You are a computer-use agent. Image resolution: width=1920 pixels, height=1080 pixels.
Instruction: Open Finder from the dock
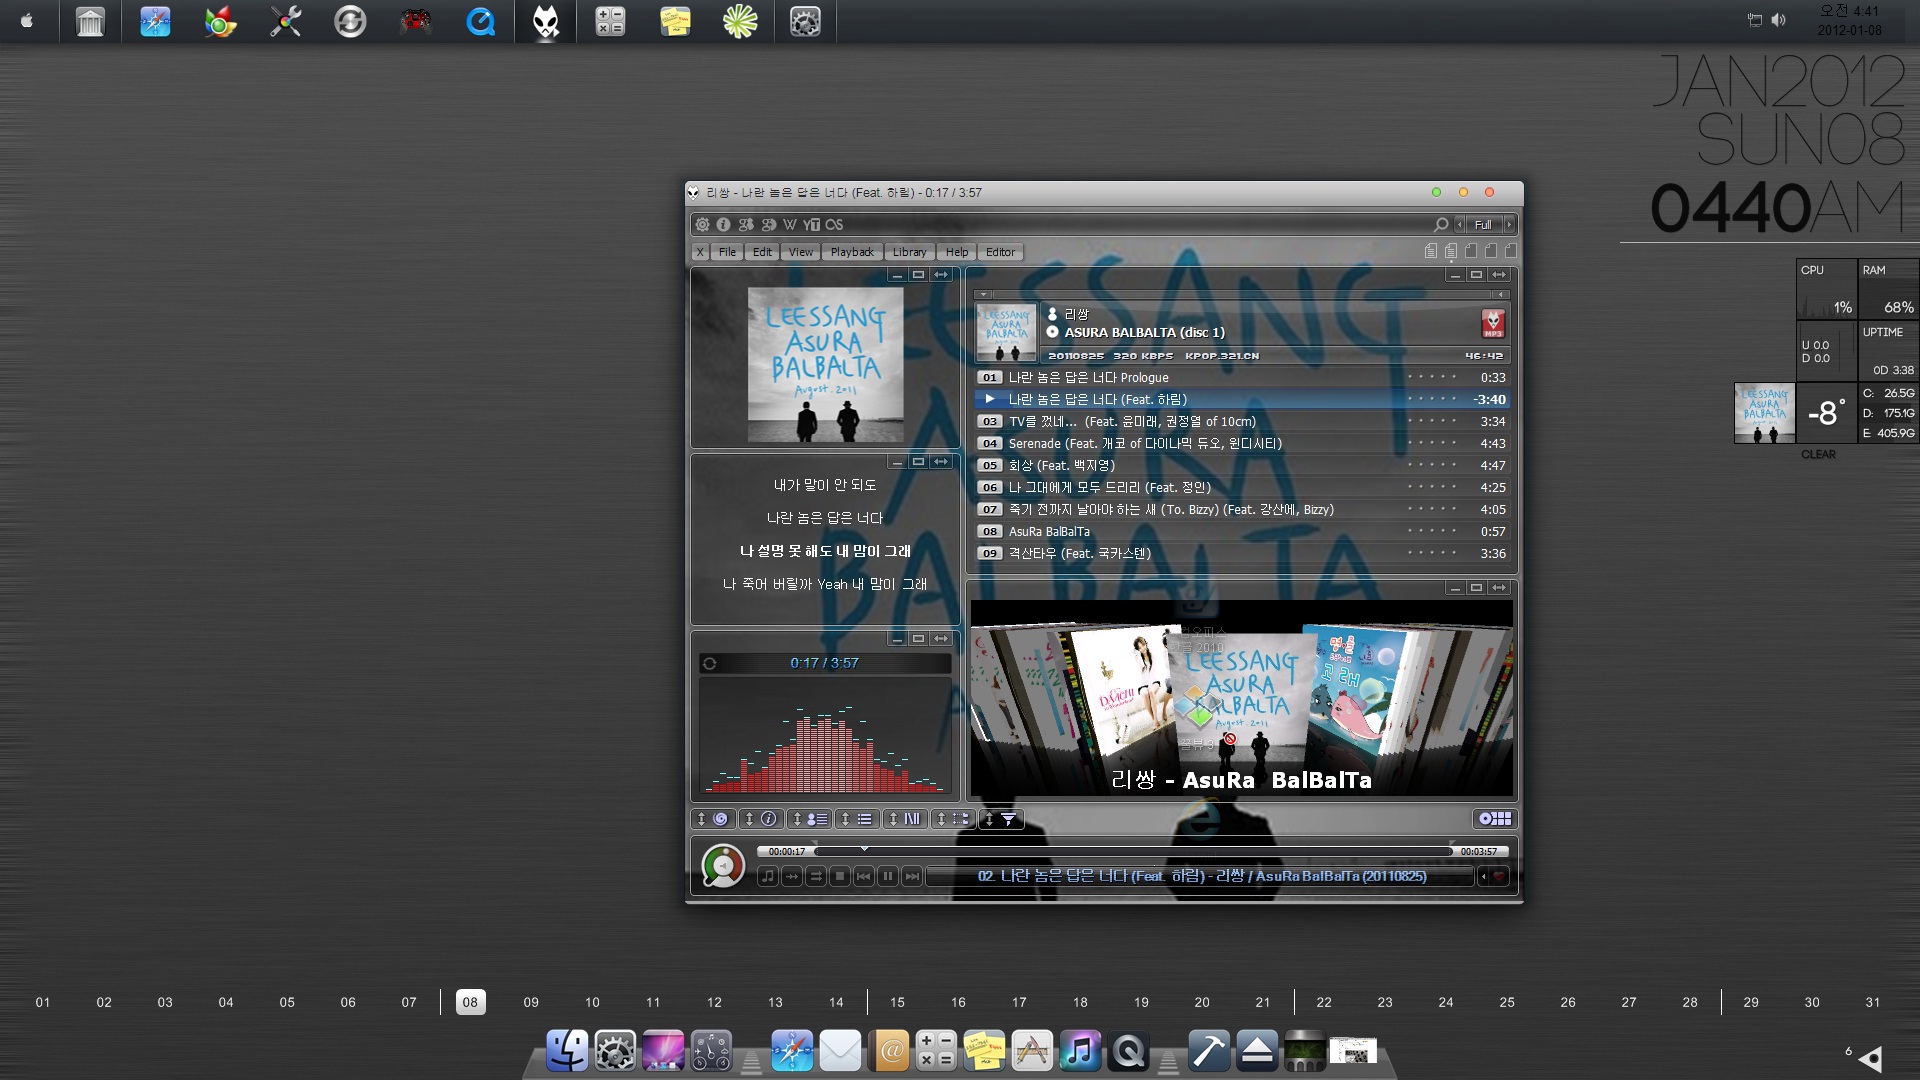coord(567,1051)
